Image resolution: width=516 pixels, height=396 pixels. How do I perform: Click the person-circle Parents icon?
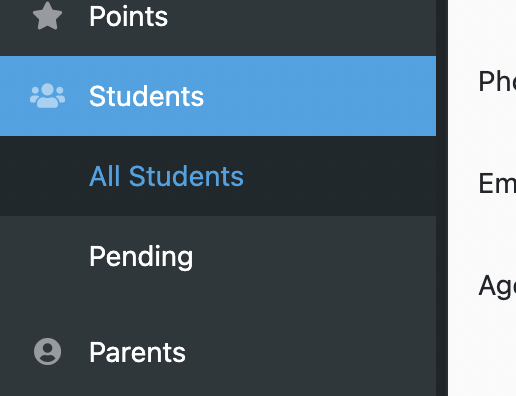pos(47,351)
